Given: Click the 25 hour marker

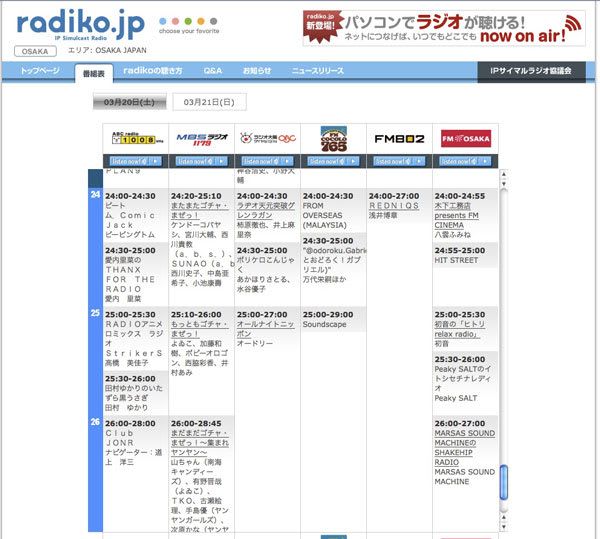Looking at the screenshot, I should 95,313.
